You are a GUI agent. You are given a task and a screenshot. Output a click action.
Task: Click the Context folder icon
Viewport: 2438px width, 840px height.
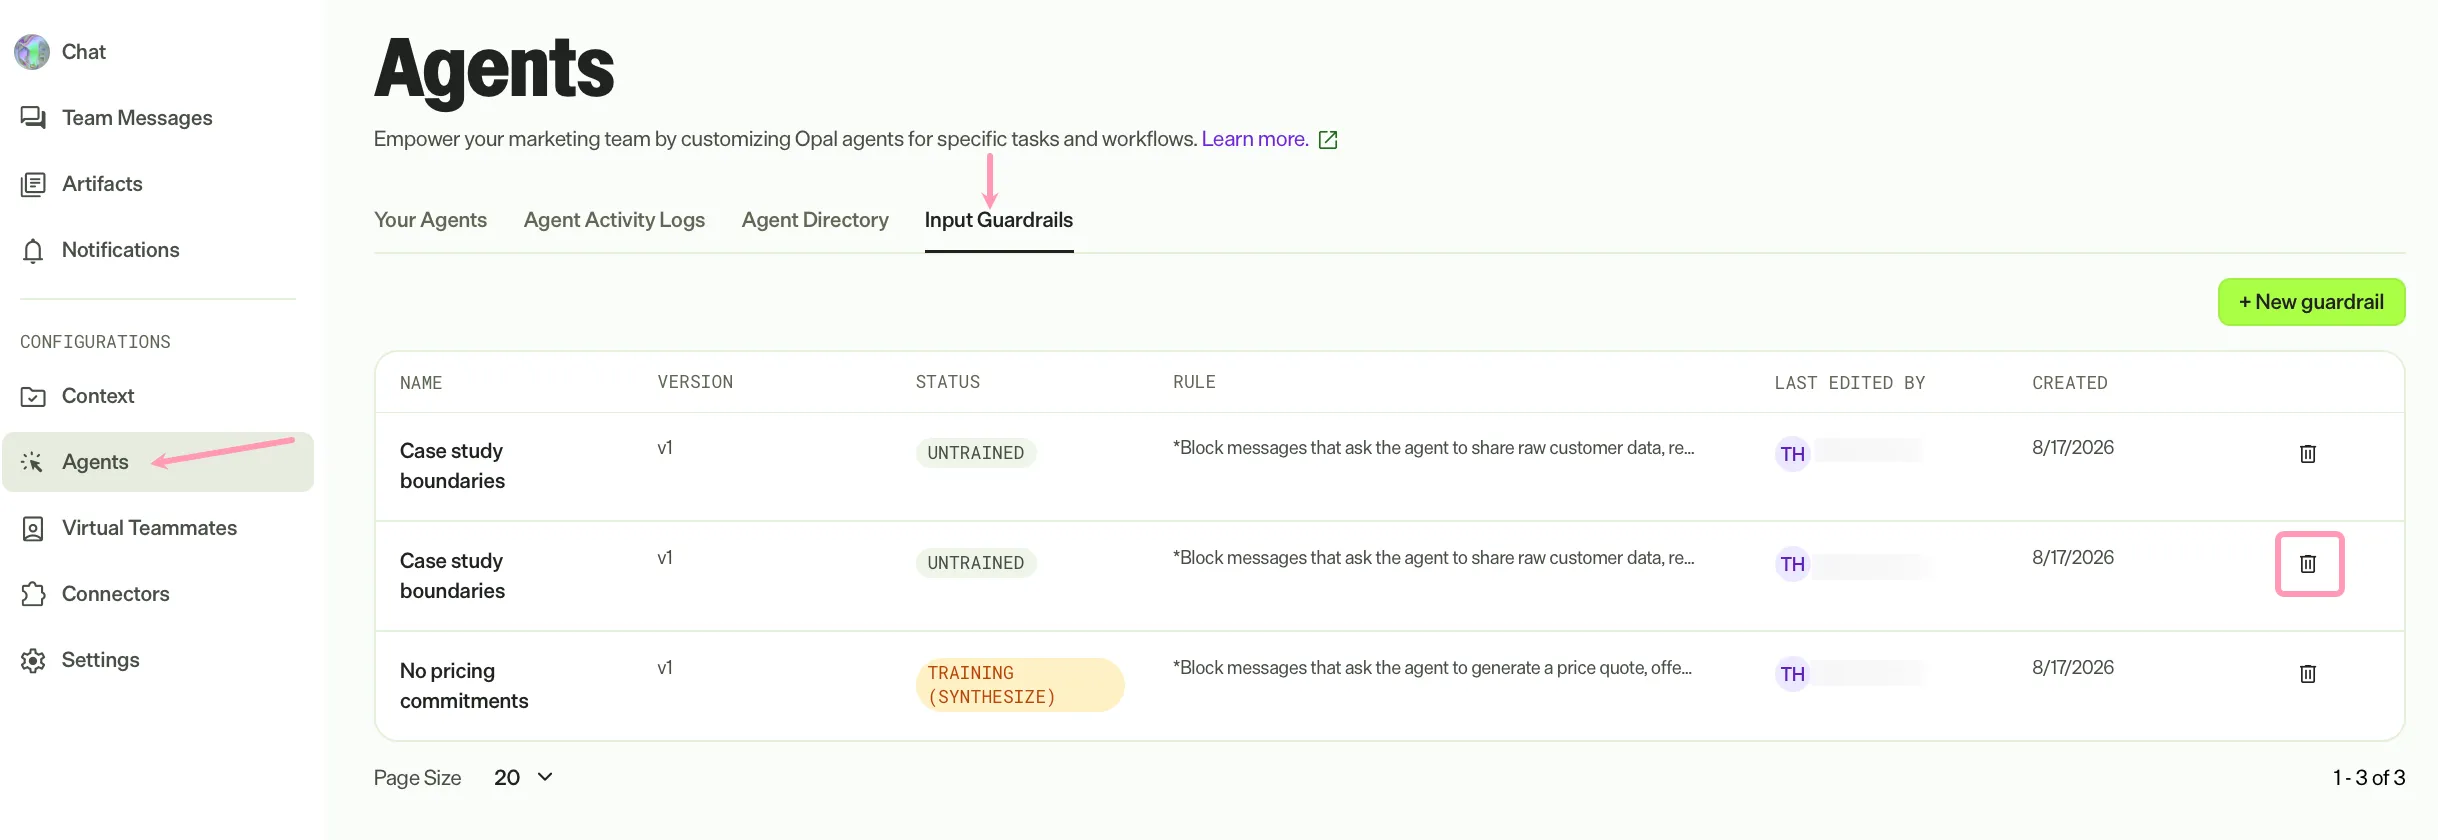[33, 396]
